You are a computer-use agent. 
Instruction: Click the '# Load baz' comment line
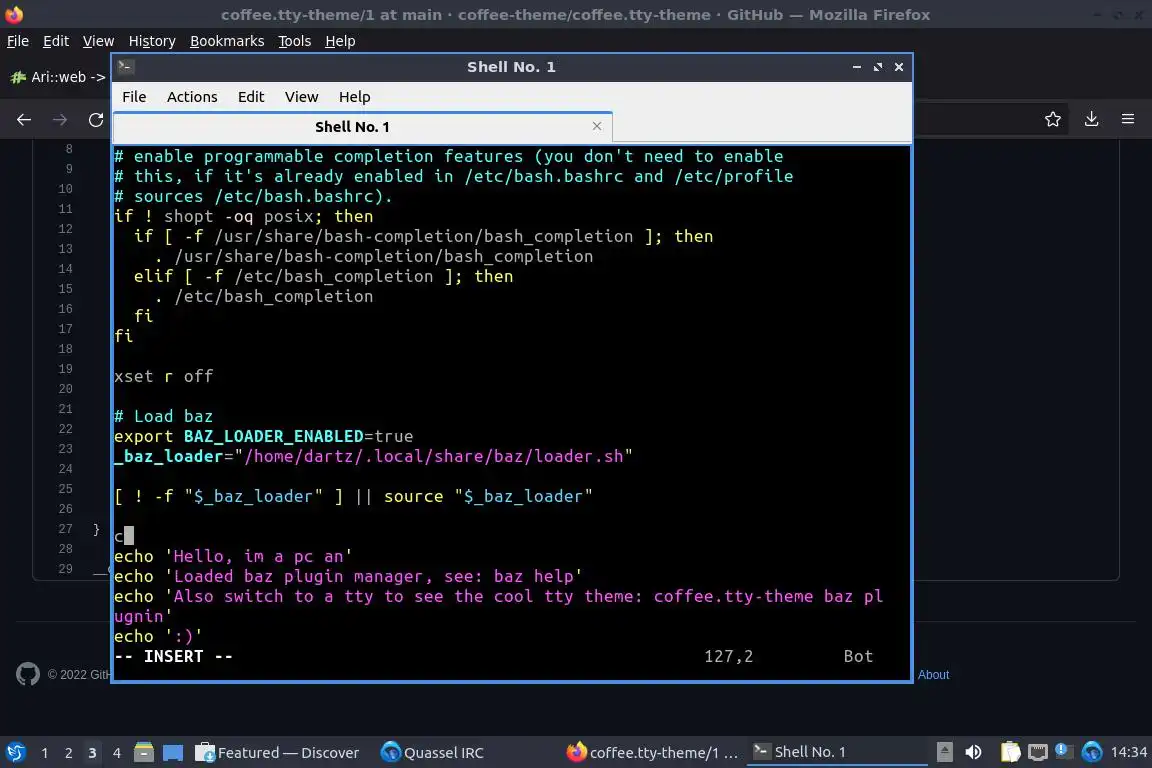(x=163, y=416)
